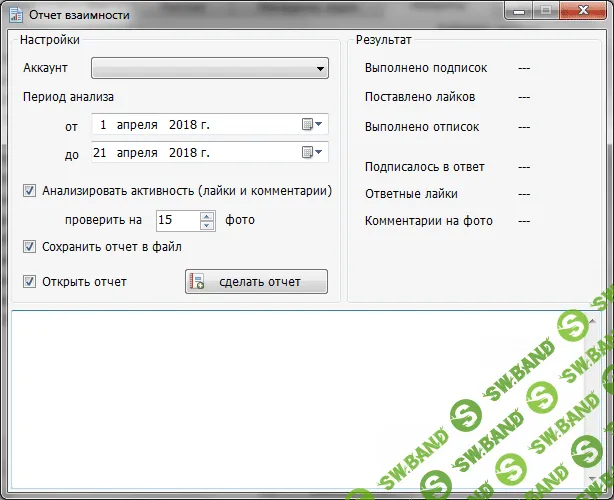Click the log scrollbar down arrow
This screenshot has height=500, width=614.
click(x=592, y=478)
